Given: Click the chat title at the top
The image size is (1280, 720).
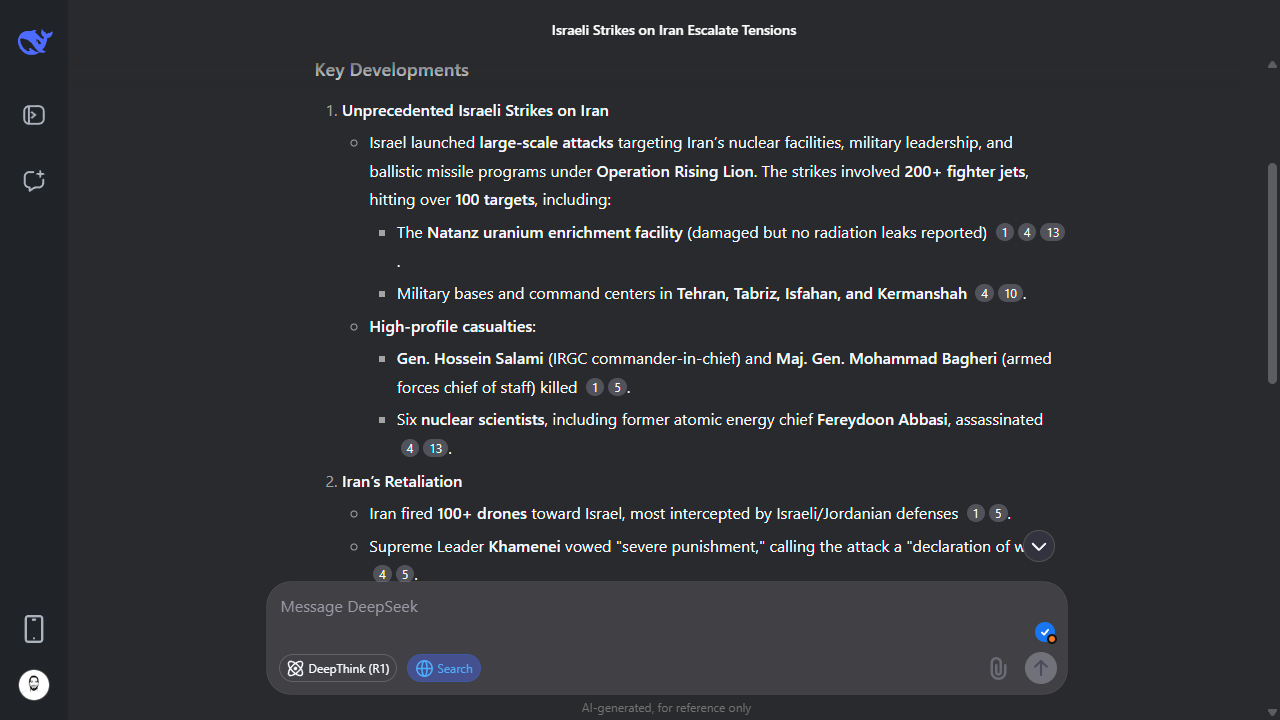Looking at the screenshot, I should pos(674,30).
